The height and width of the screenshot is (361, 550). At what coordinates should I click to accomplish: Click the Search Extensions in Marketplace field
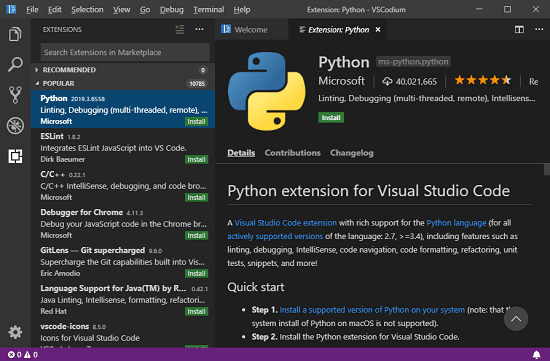coord(125,52)
